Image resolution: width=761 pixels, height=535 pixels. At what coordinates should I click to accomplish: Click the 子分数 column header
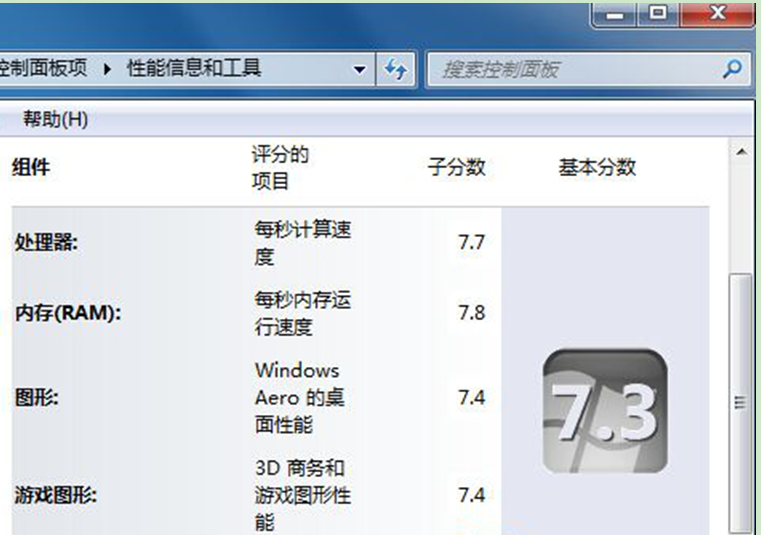point(456,167)
